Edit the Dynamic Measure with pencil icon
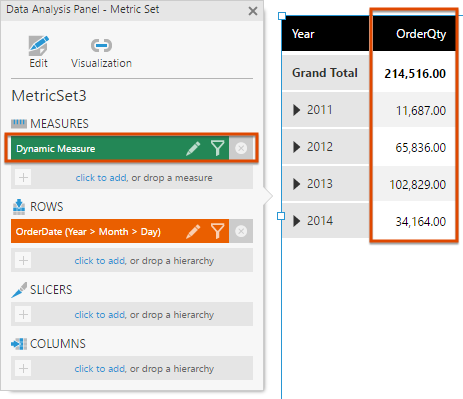The height and width of the screenshot is (399, 463). [193, 148]
